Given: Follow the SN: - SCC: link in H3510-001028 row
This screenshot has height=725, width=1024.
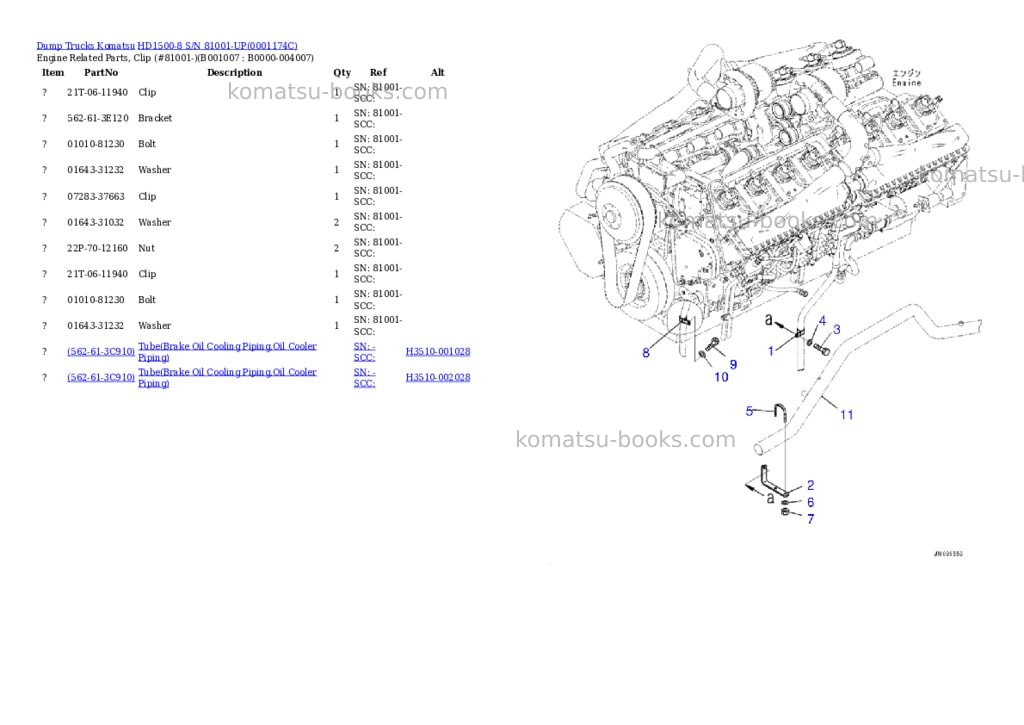Looking at the screenshot, I should (364, 351).
